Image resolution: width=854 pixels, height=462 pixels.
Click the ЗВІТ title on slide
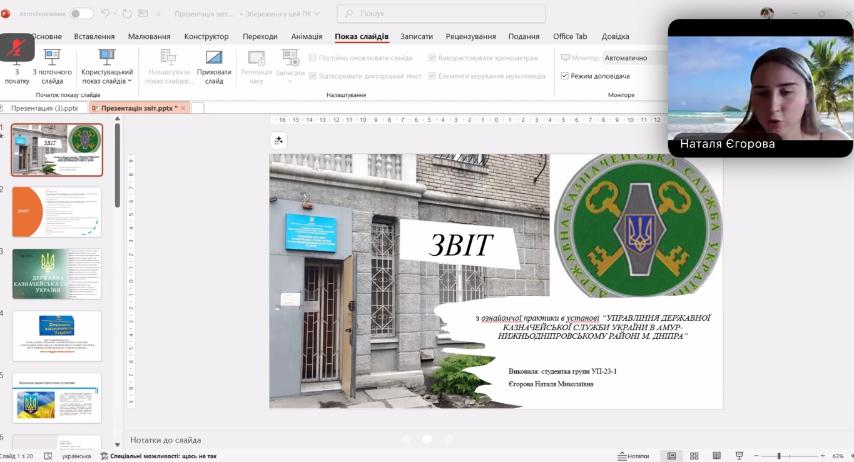pyautogui.click(x=461, y=245)
